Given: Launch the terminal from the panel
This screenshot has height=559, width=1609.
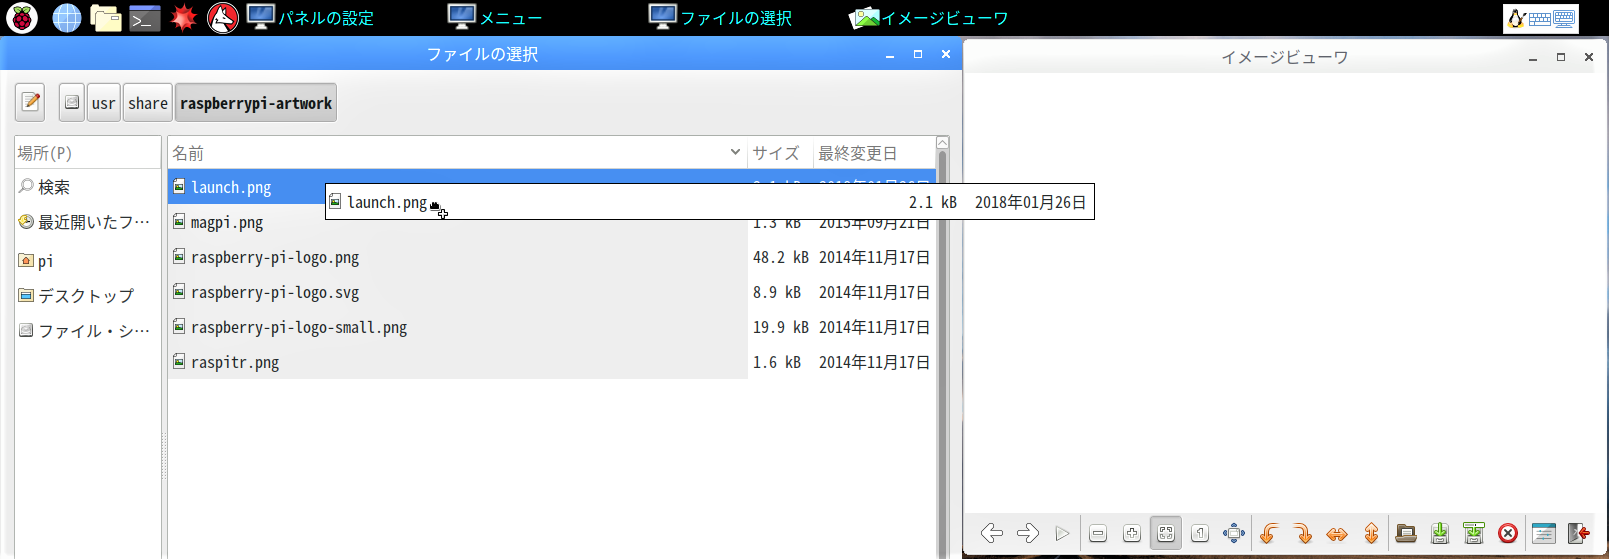Looking at the screenshot, I should [145, 17].
